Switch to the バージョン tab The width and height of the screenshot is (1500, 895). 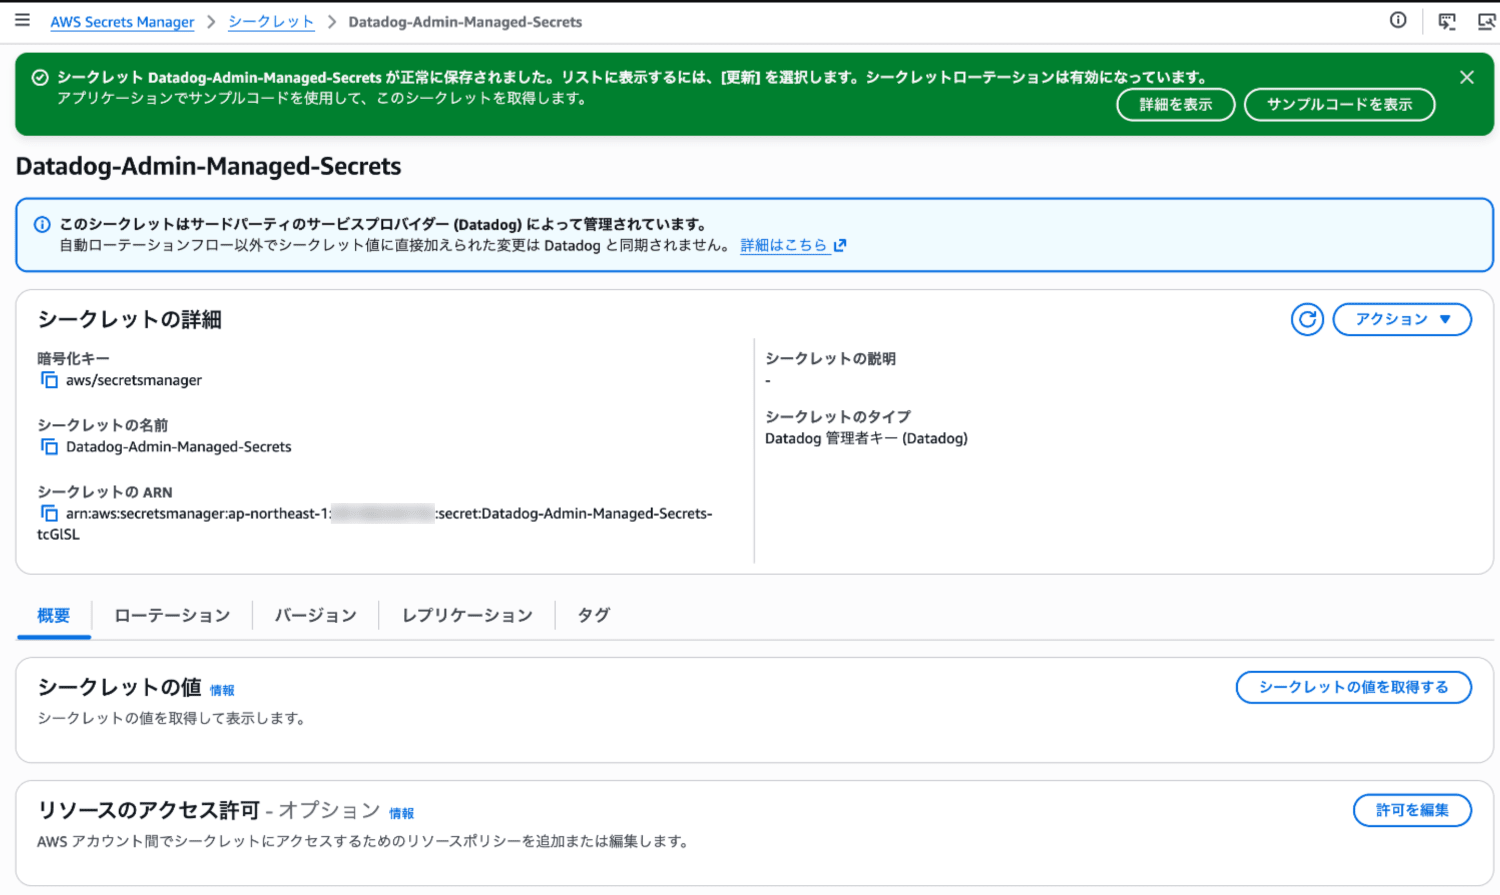(x=316, y=615)
